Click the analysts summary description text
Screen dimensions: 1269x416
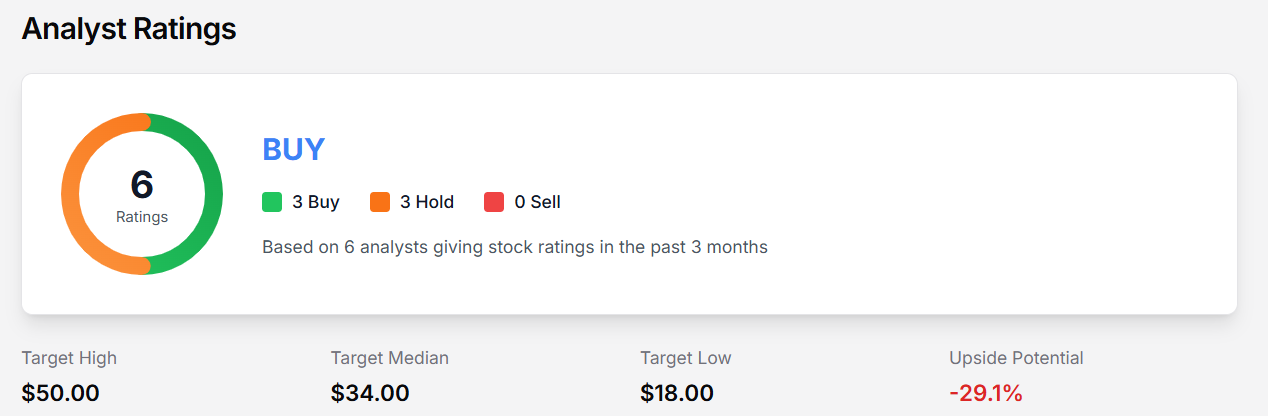pyautogui.click(x=514, y=246)
